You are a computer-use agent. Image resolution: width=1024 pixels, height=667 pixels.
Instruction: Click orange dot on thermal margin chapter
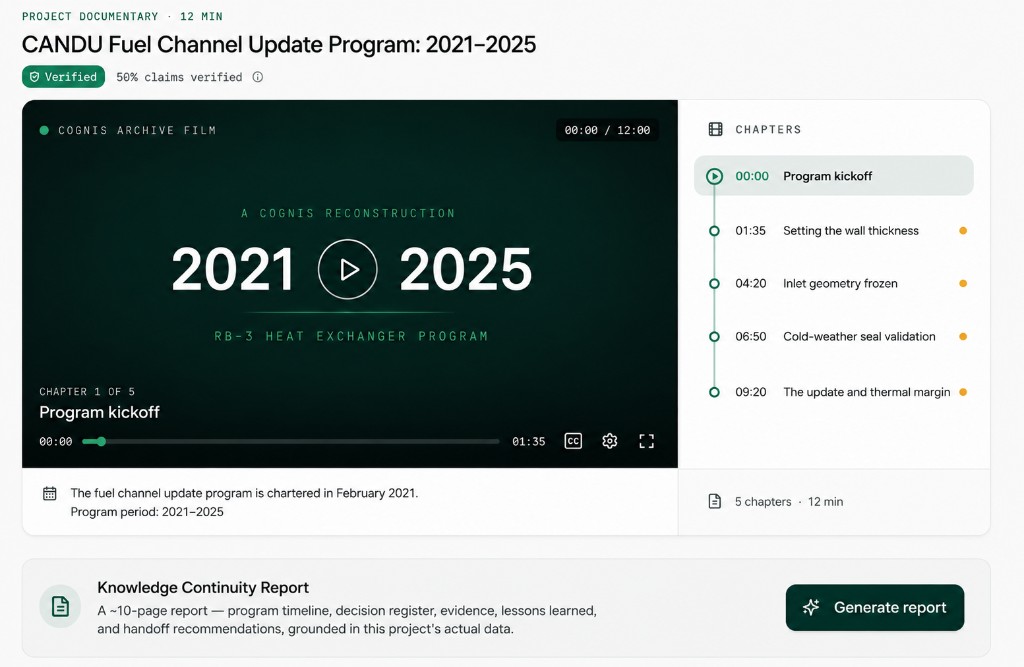(963, 392)
